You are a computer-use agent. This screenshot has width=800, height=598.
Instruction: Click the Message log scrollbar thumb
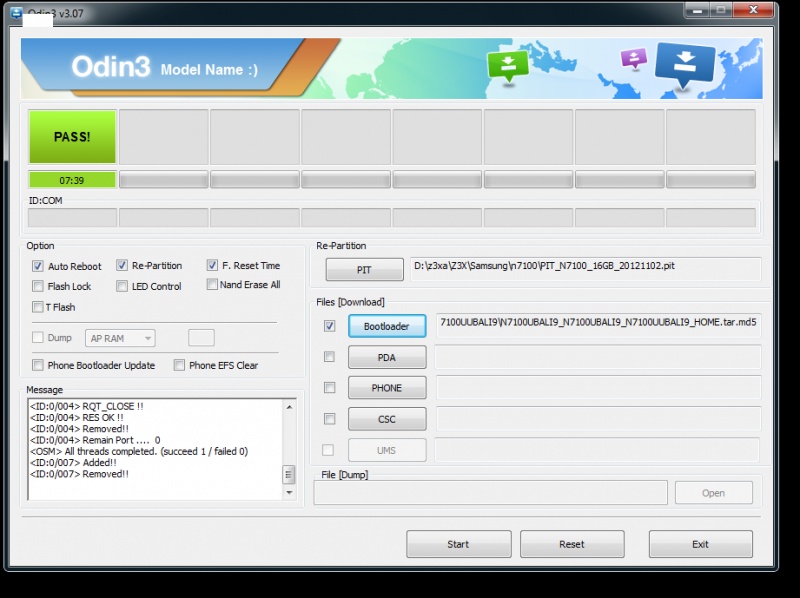pos(289,474)
